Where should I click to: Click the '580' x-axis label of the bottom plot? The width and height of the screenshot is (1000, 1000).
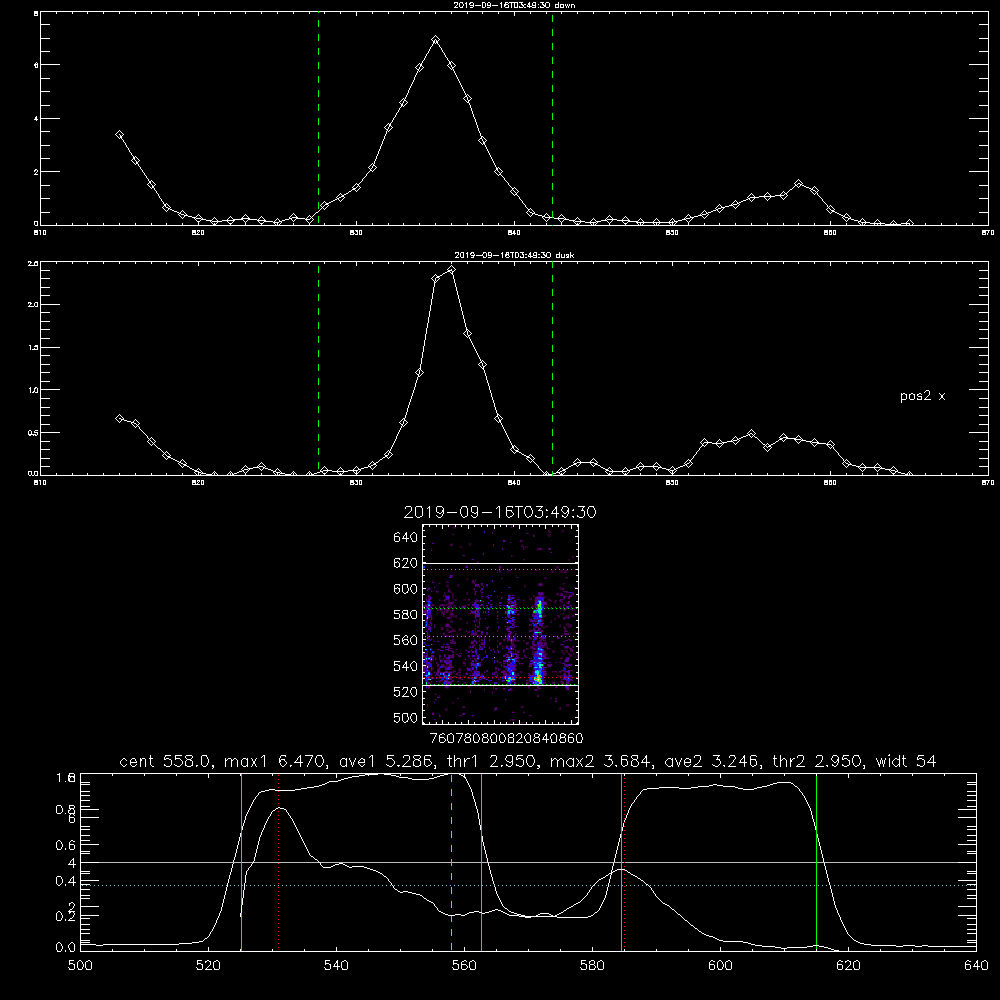coord(592,966)
